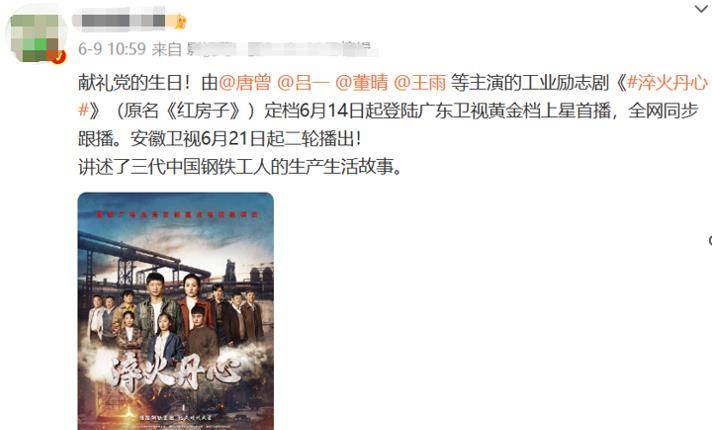Click the membership crown icon beside username

coord(180,21)
